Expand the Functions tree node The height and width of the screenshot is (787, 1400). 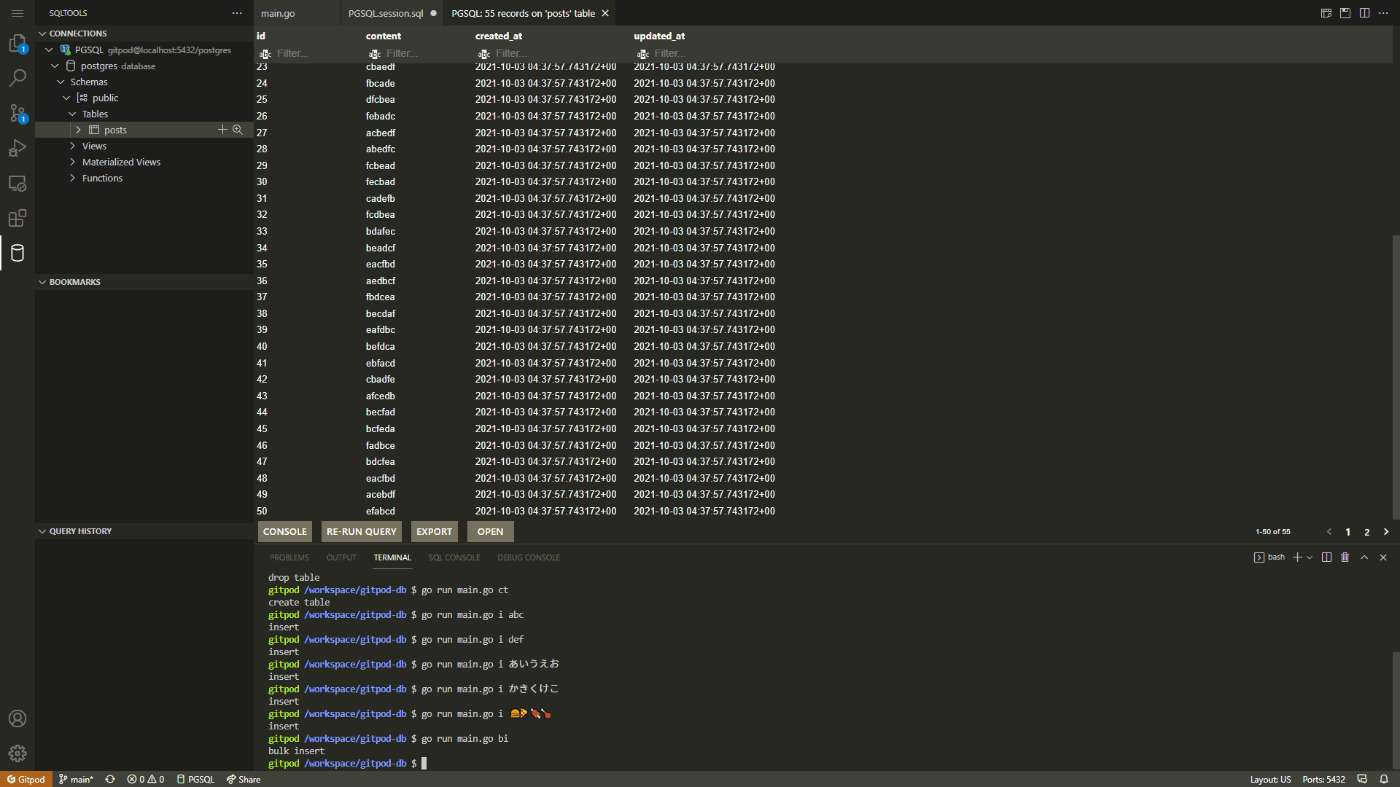(x=72, y=178)
